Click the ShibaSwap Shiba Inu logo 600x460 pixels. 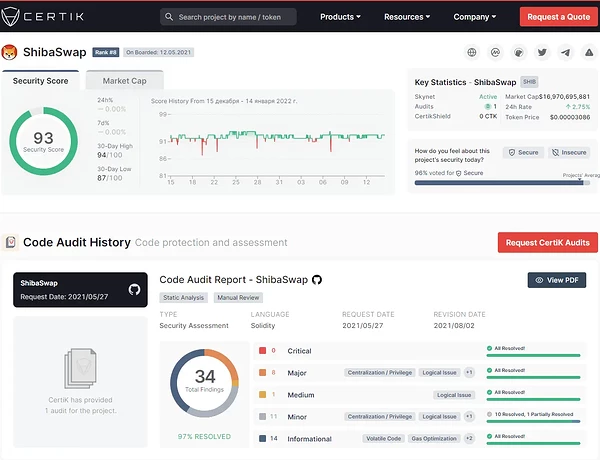click(10, 52)
